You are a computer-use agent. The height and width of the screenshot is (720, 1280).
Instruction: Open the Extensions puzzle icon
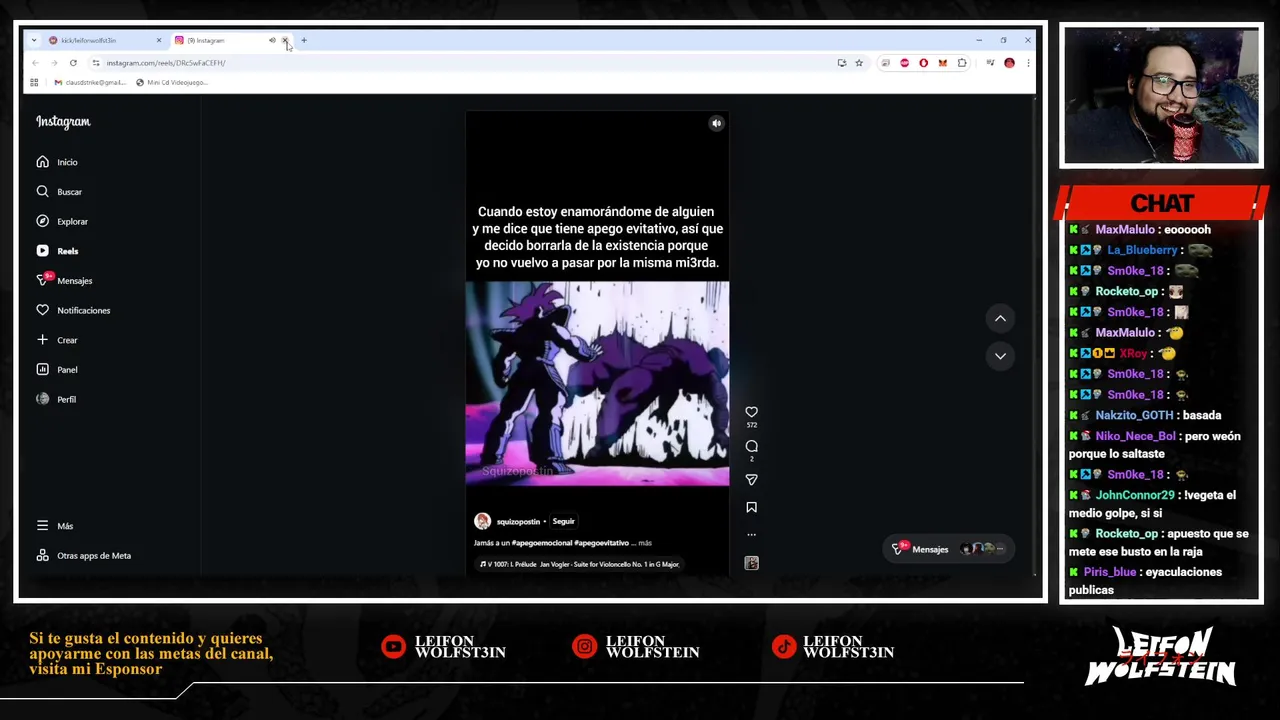click(962, 63)
